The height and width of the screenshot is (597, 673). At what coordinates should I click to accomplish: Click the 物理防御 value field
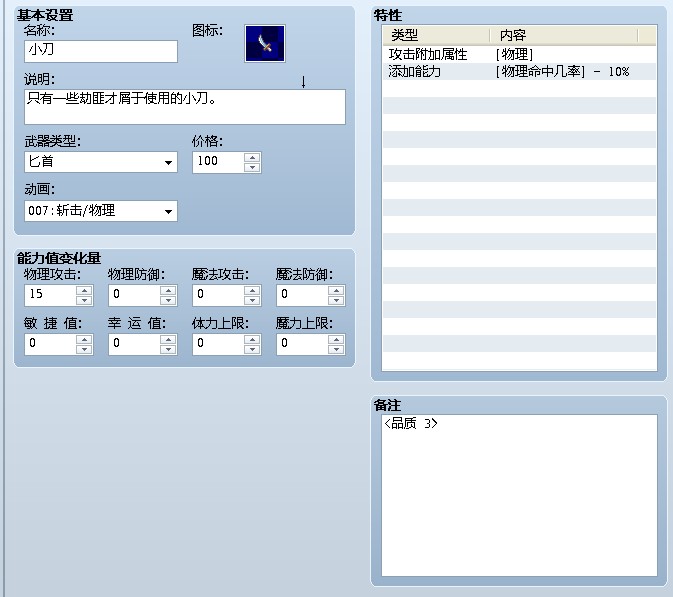click(134, 295)
